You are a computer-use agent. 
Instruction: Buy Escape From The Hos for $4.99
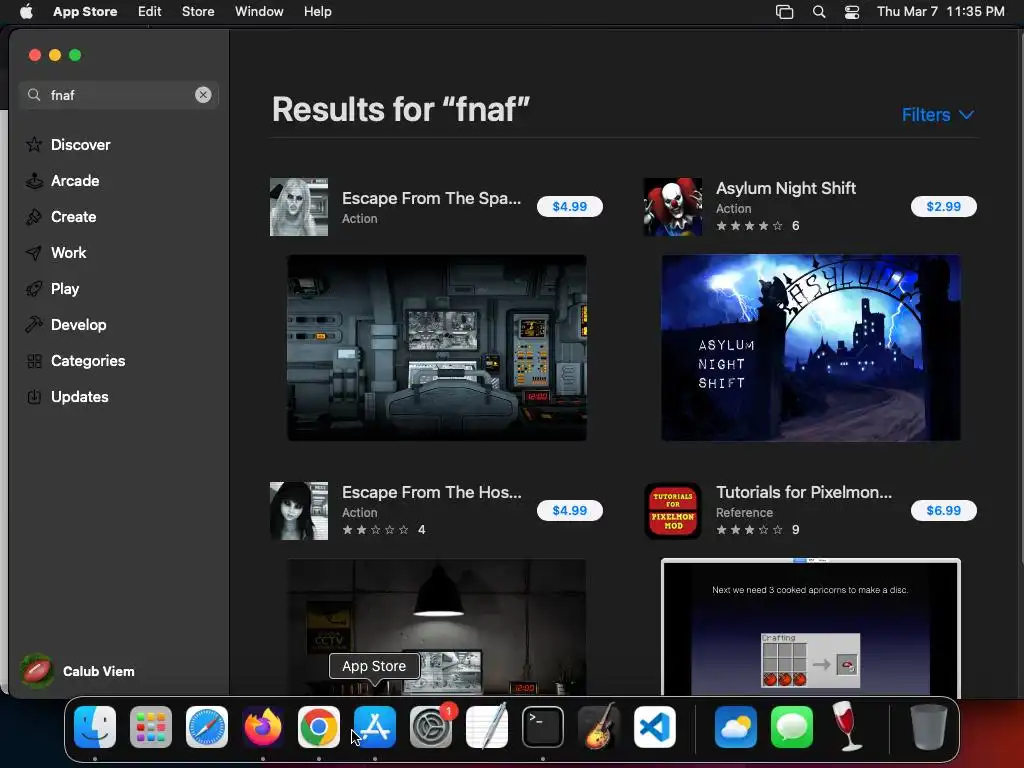pos(569,510)
